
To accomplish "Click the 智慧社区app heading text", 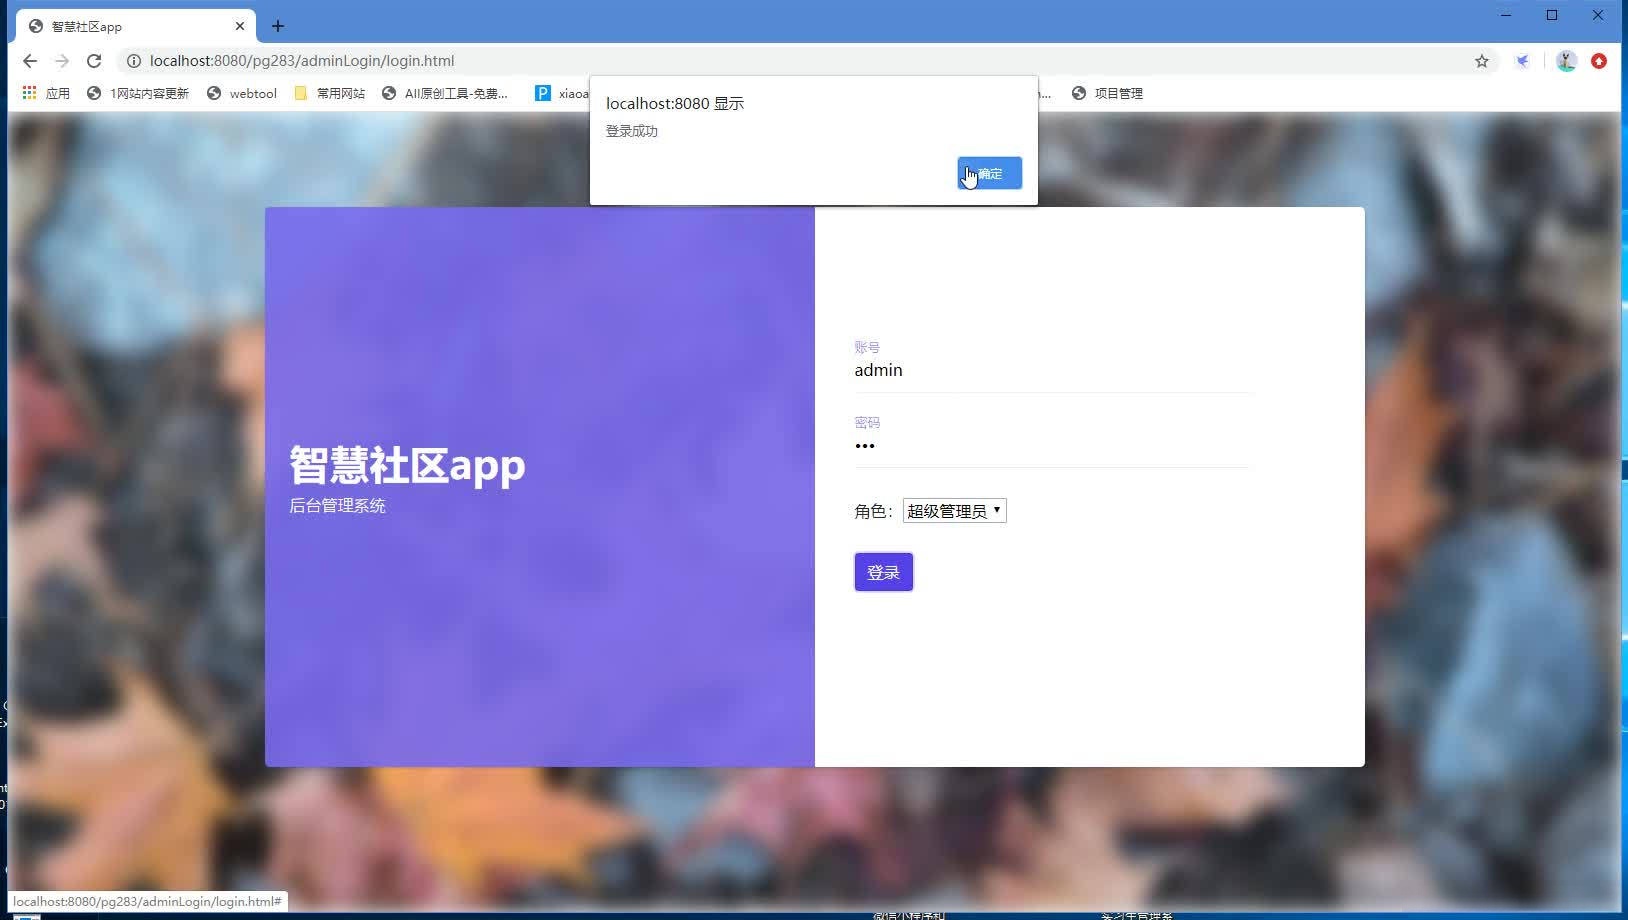I will [x=407, y=465].
